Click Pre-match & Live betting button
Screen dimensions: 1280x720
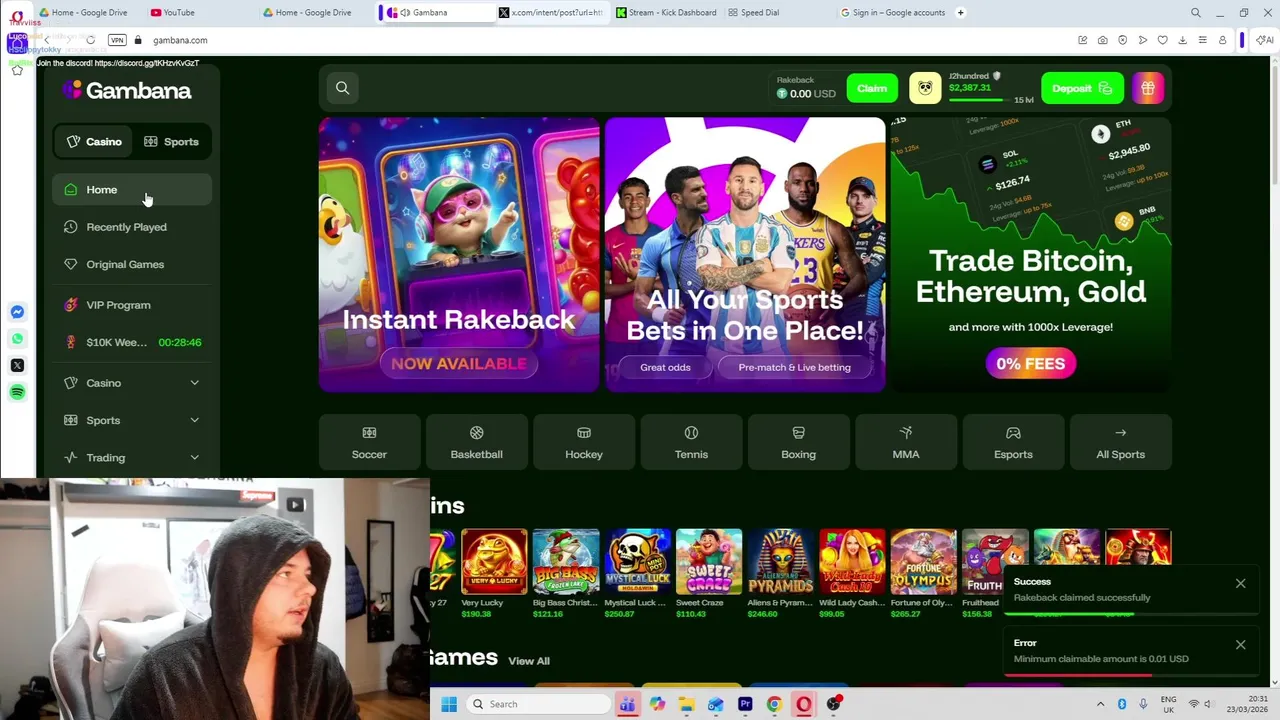click(x=794, y=367)
